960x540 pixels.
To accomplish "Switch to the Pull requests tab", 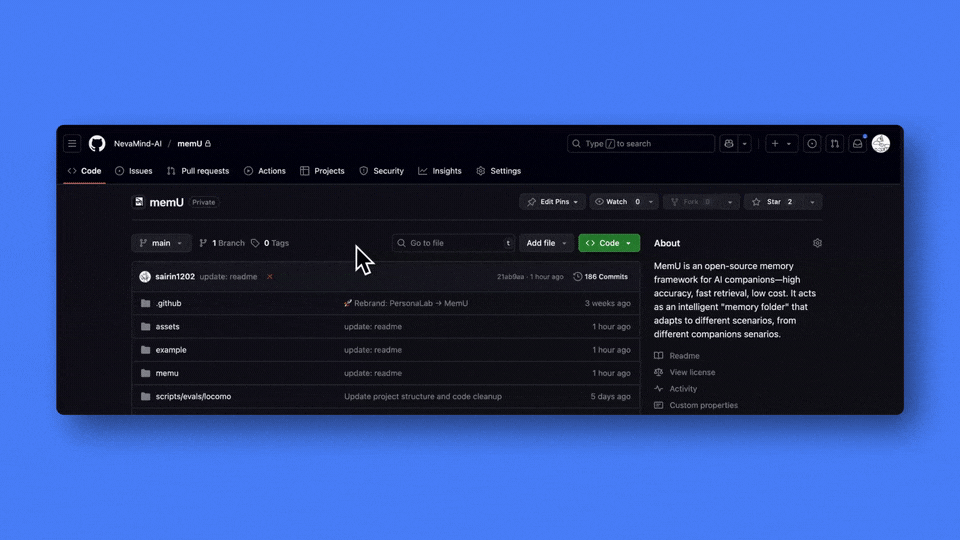I will click(x=198, y=171).
